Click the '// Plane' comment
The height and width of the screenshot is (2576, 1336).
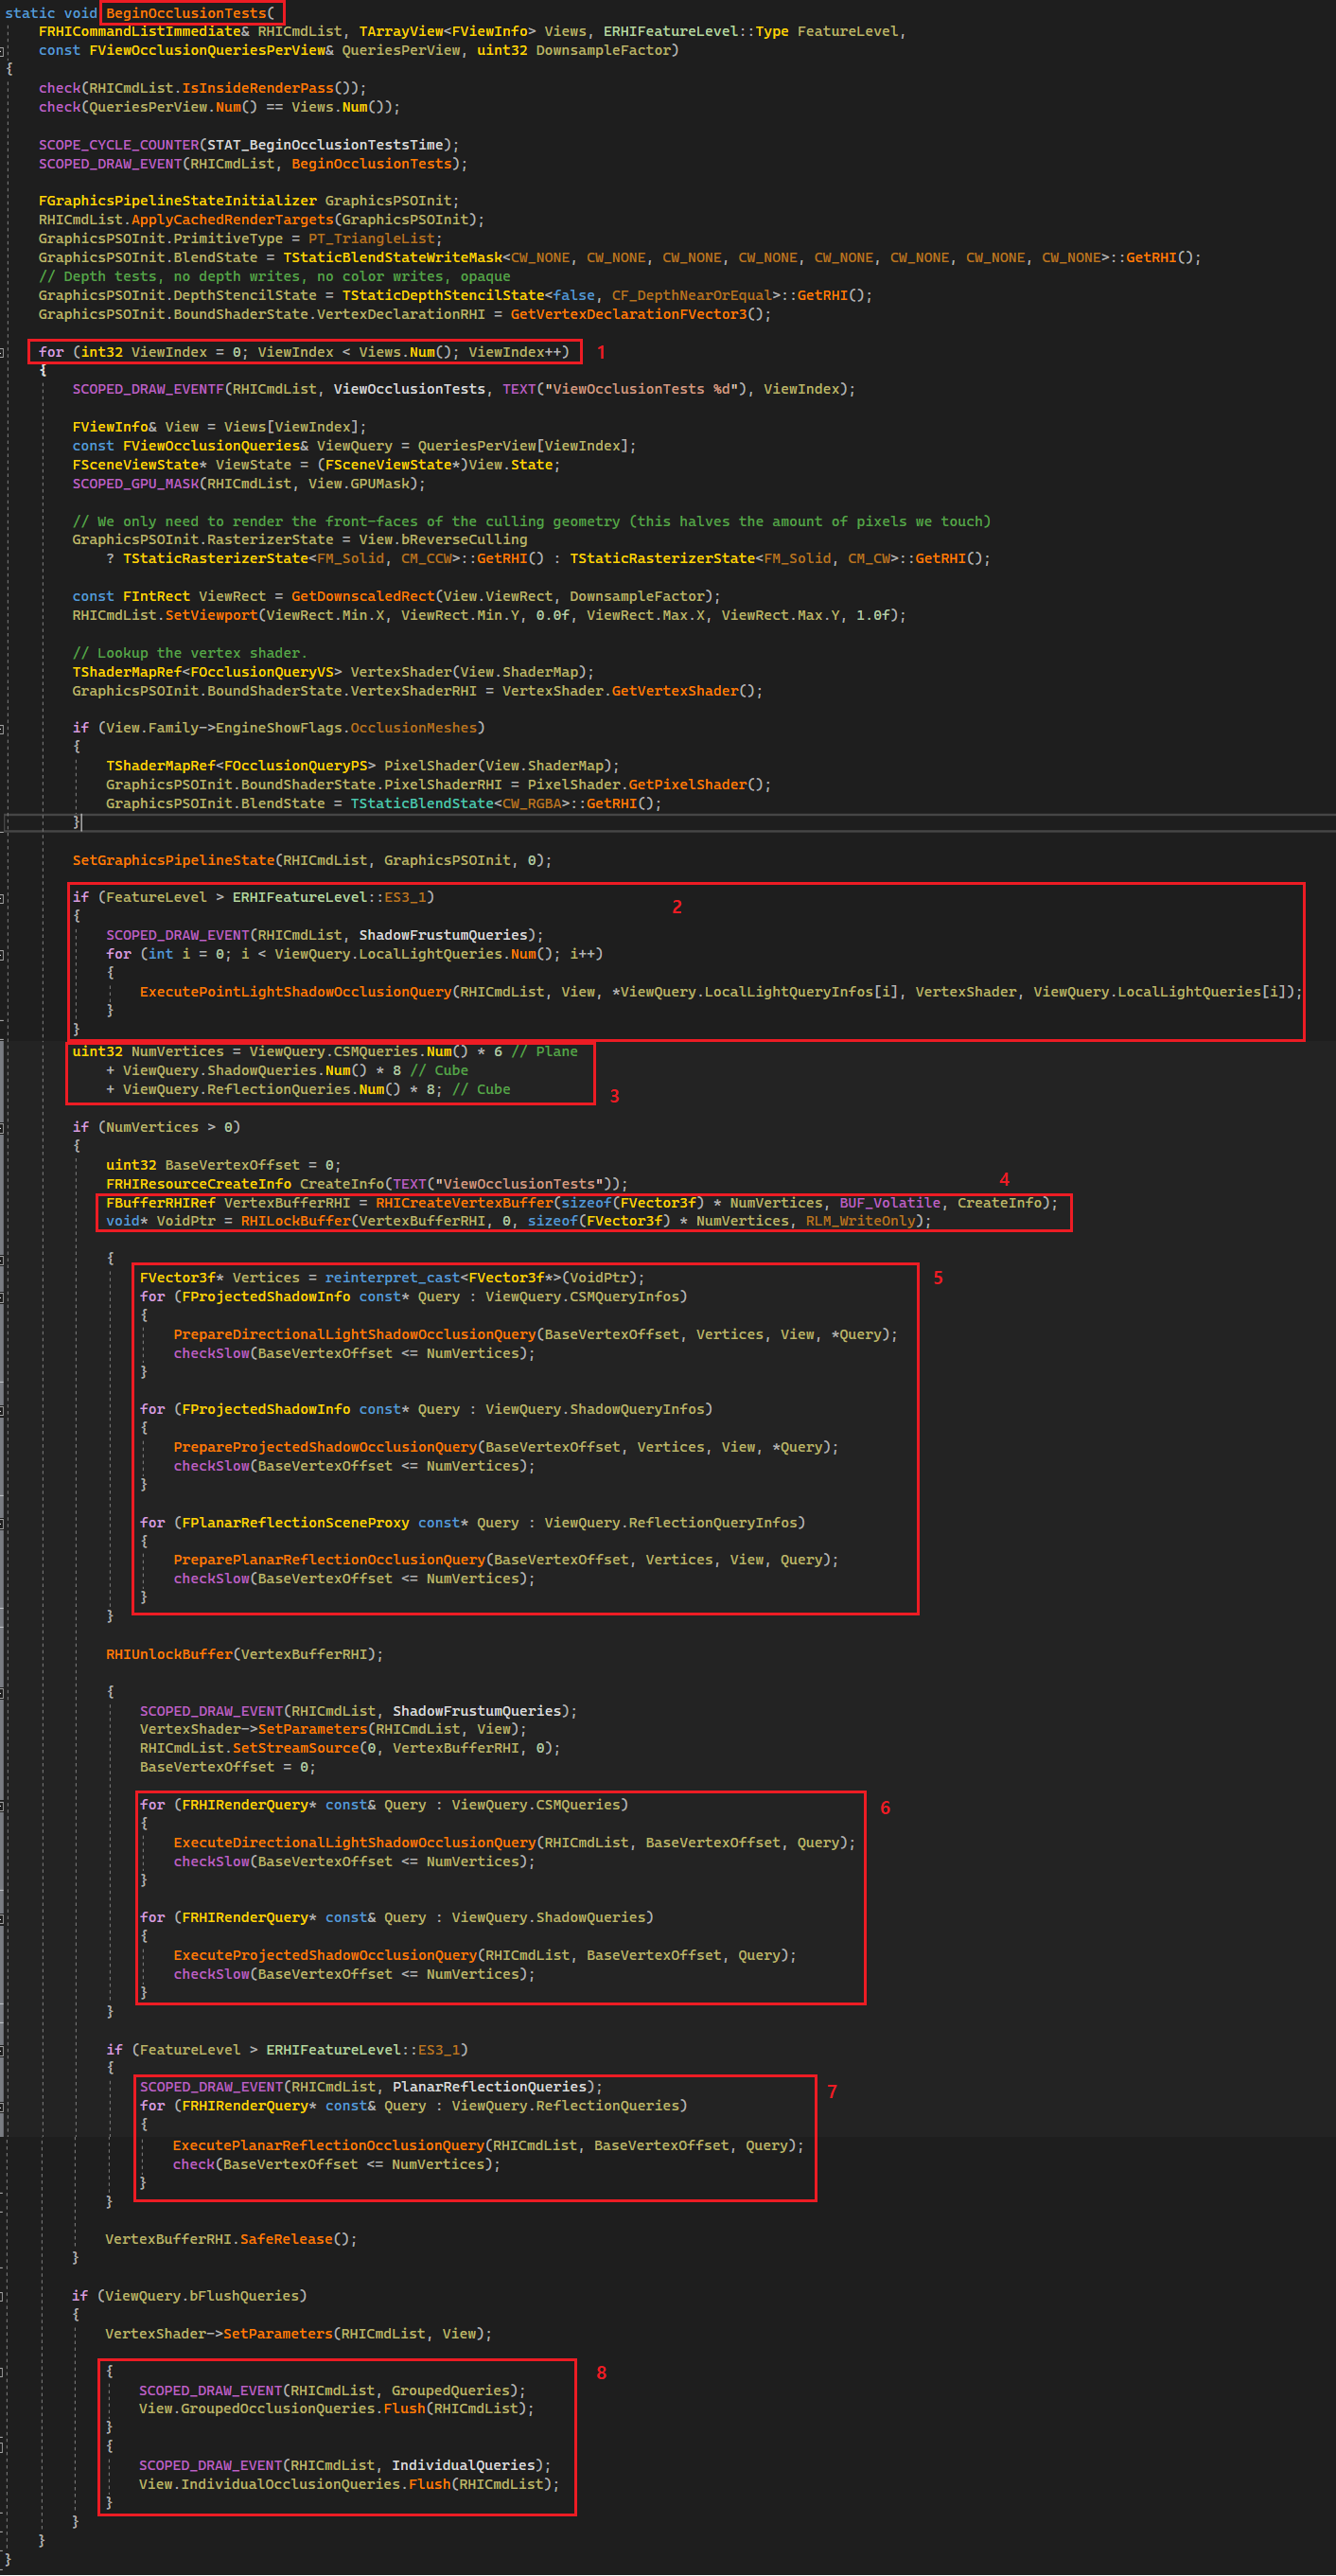tap(545, 1052)
